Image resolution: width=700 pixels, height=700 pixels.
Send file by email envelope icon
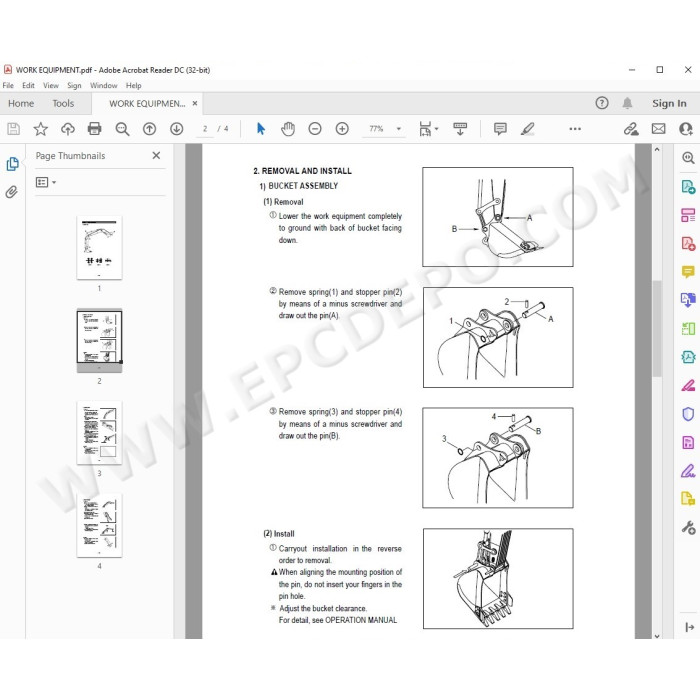pos(658,129)
